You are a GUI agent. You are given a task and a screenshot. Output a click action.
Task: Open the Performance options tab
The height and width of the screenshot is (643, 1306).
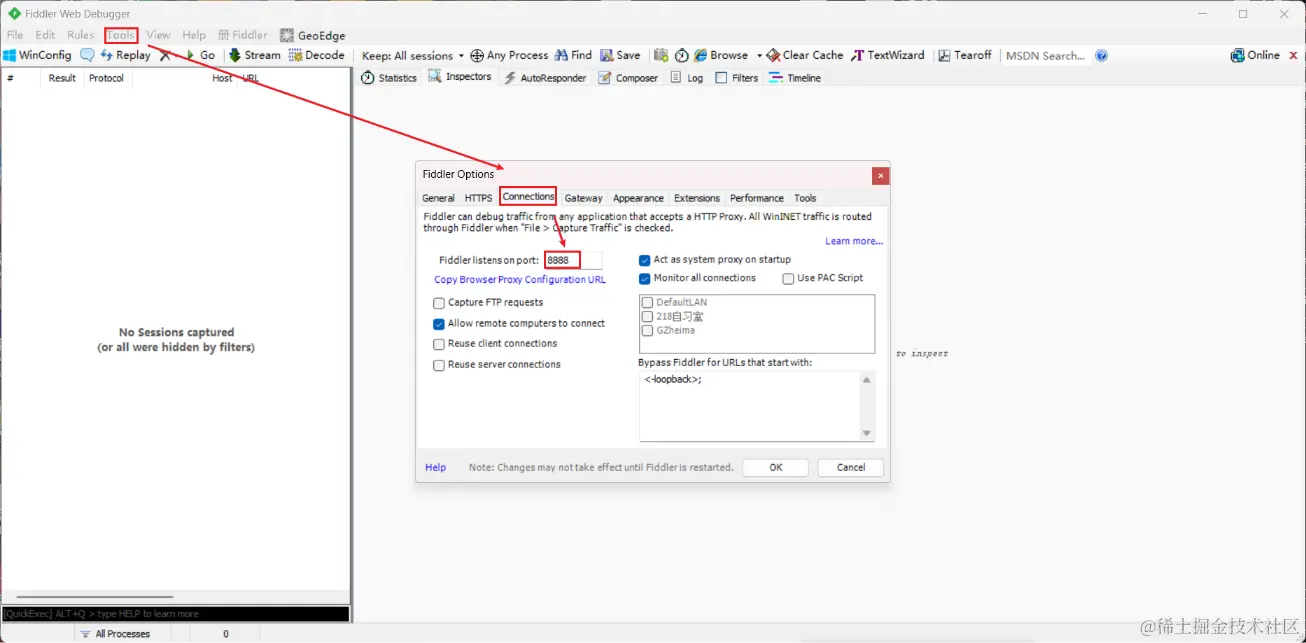tap(757, 198)
